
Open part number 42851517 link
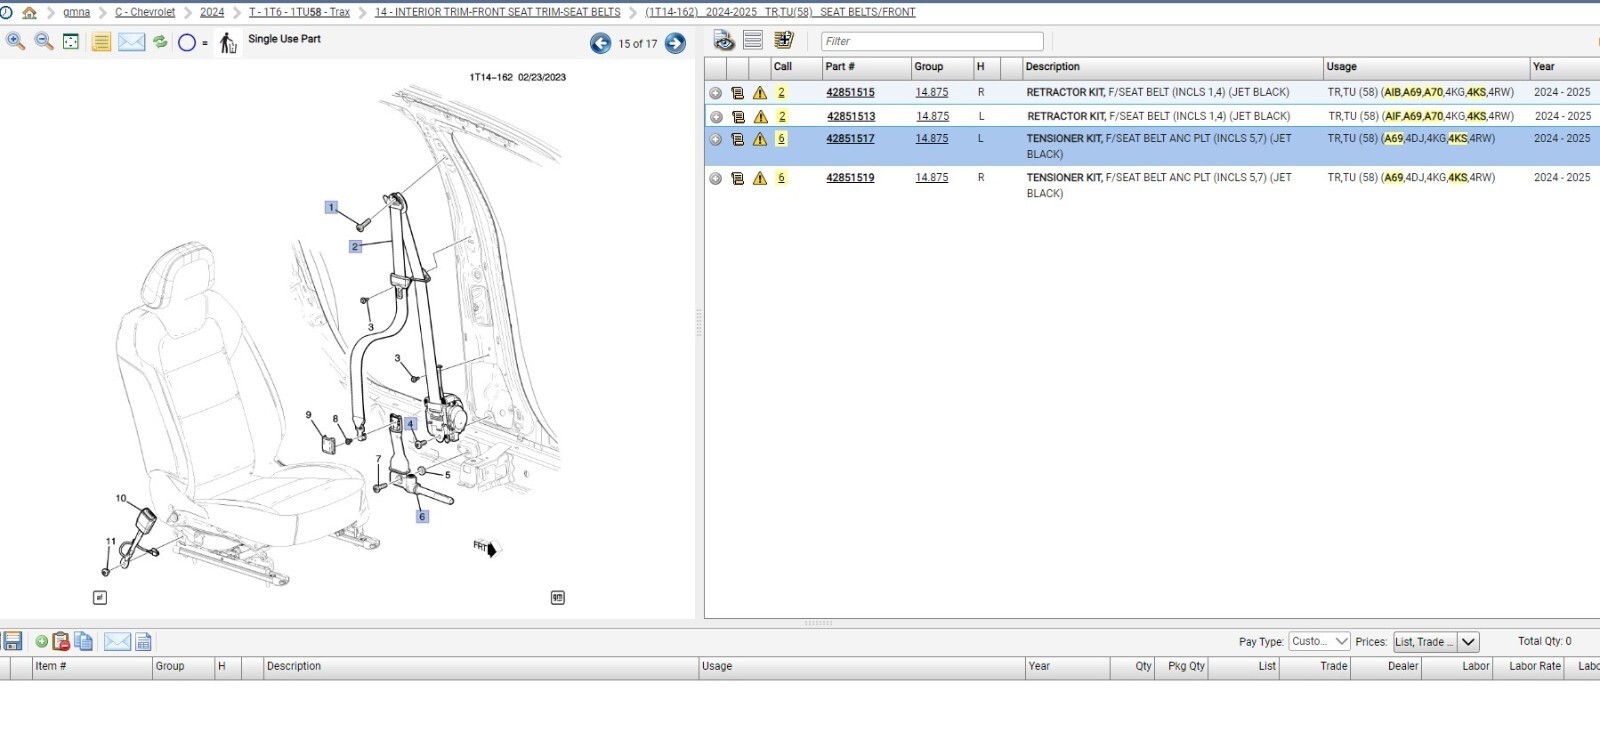click(850, 139)
